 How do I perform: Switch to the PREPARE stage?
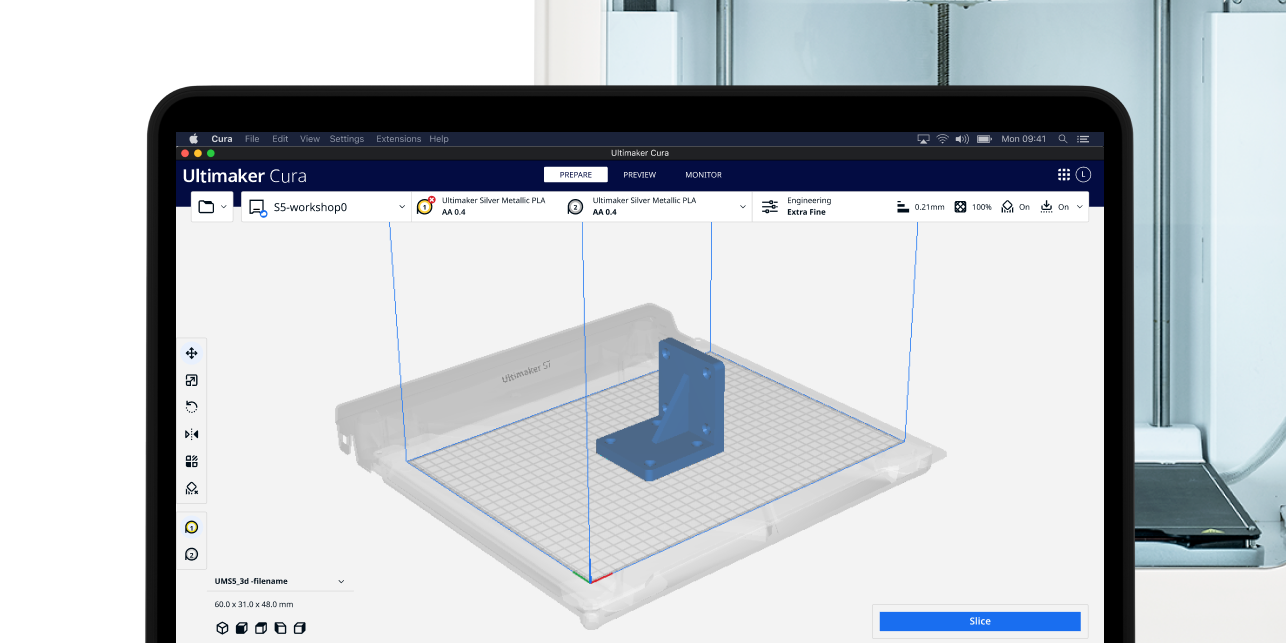pyautogui.click(x=575, y=175)
